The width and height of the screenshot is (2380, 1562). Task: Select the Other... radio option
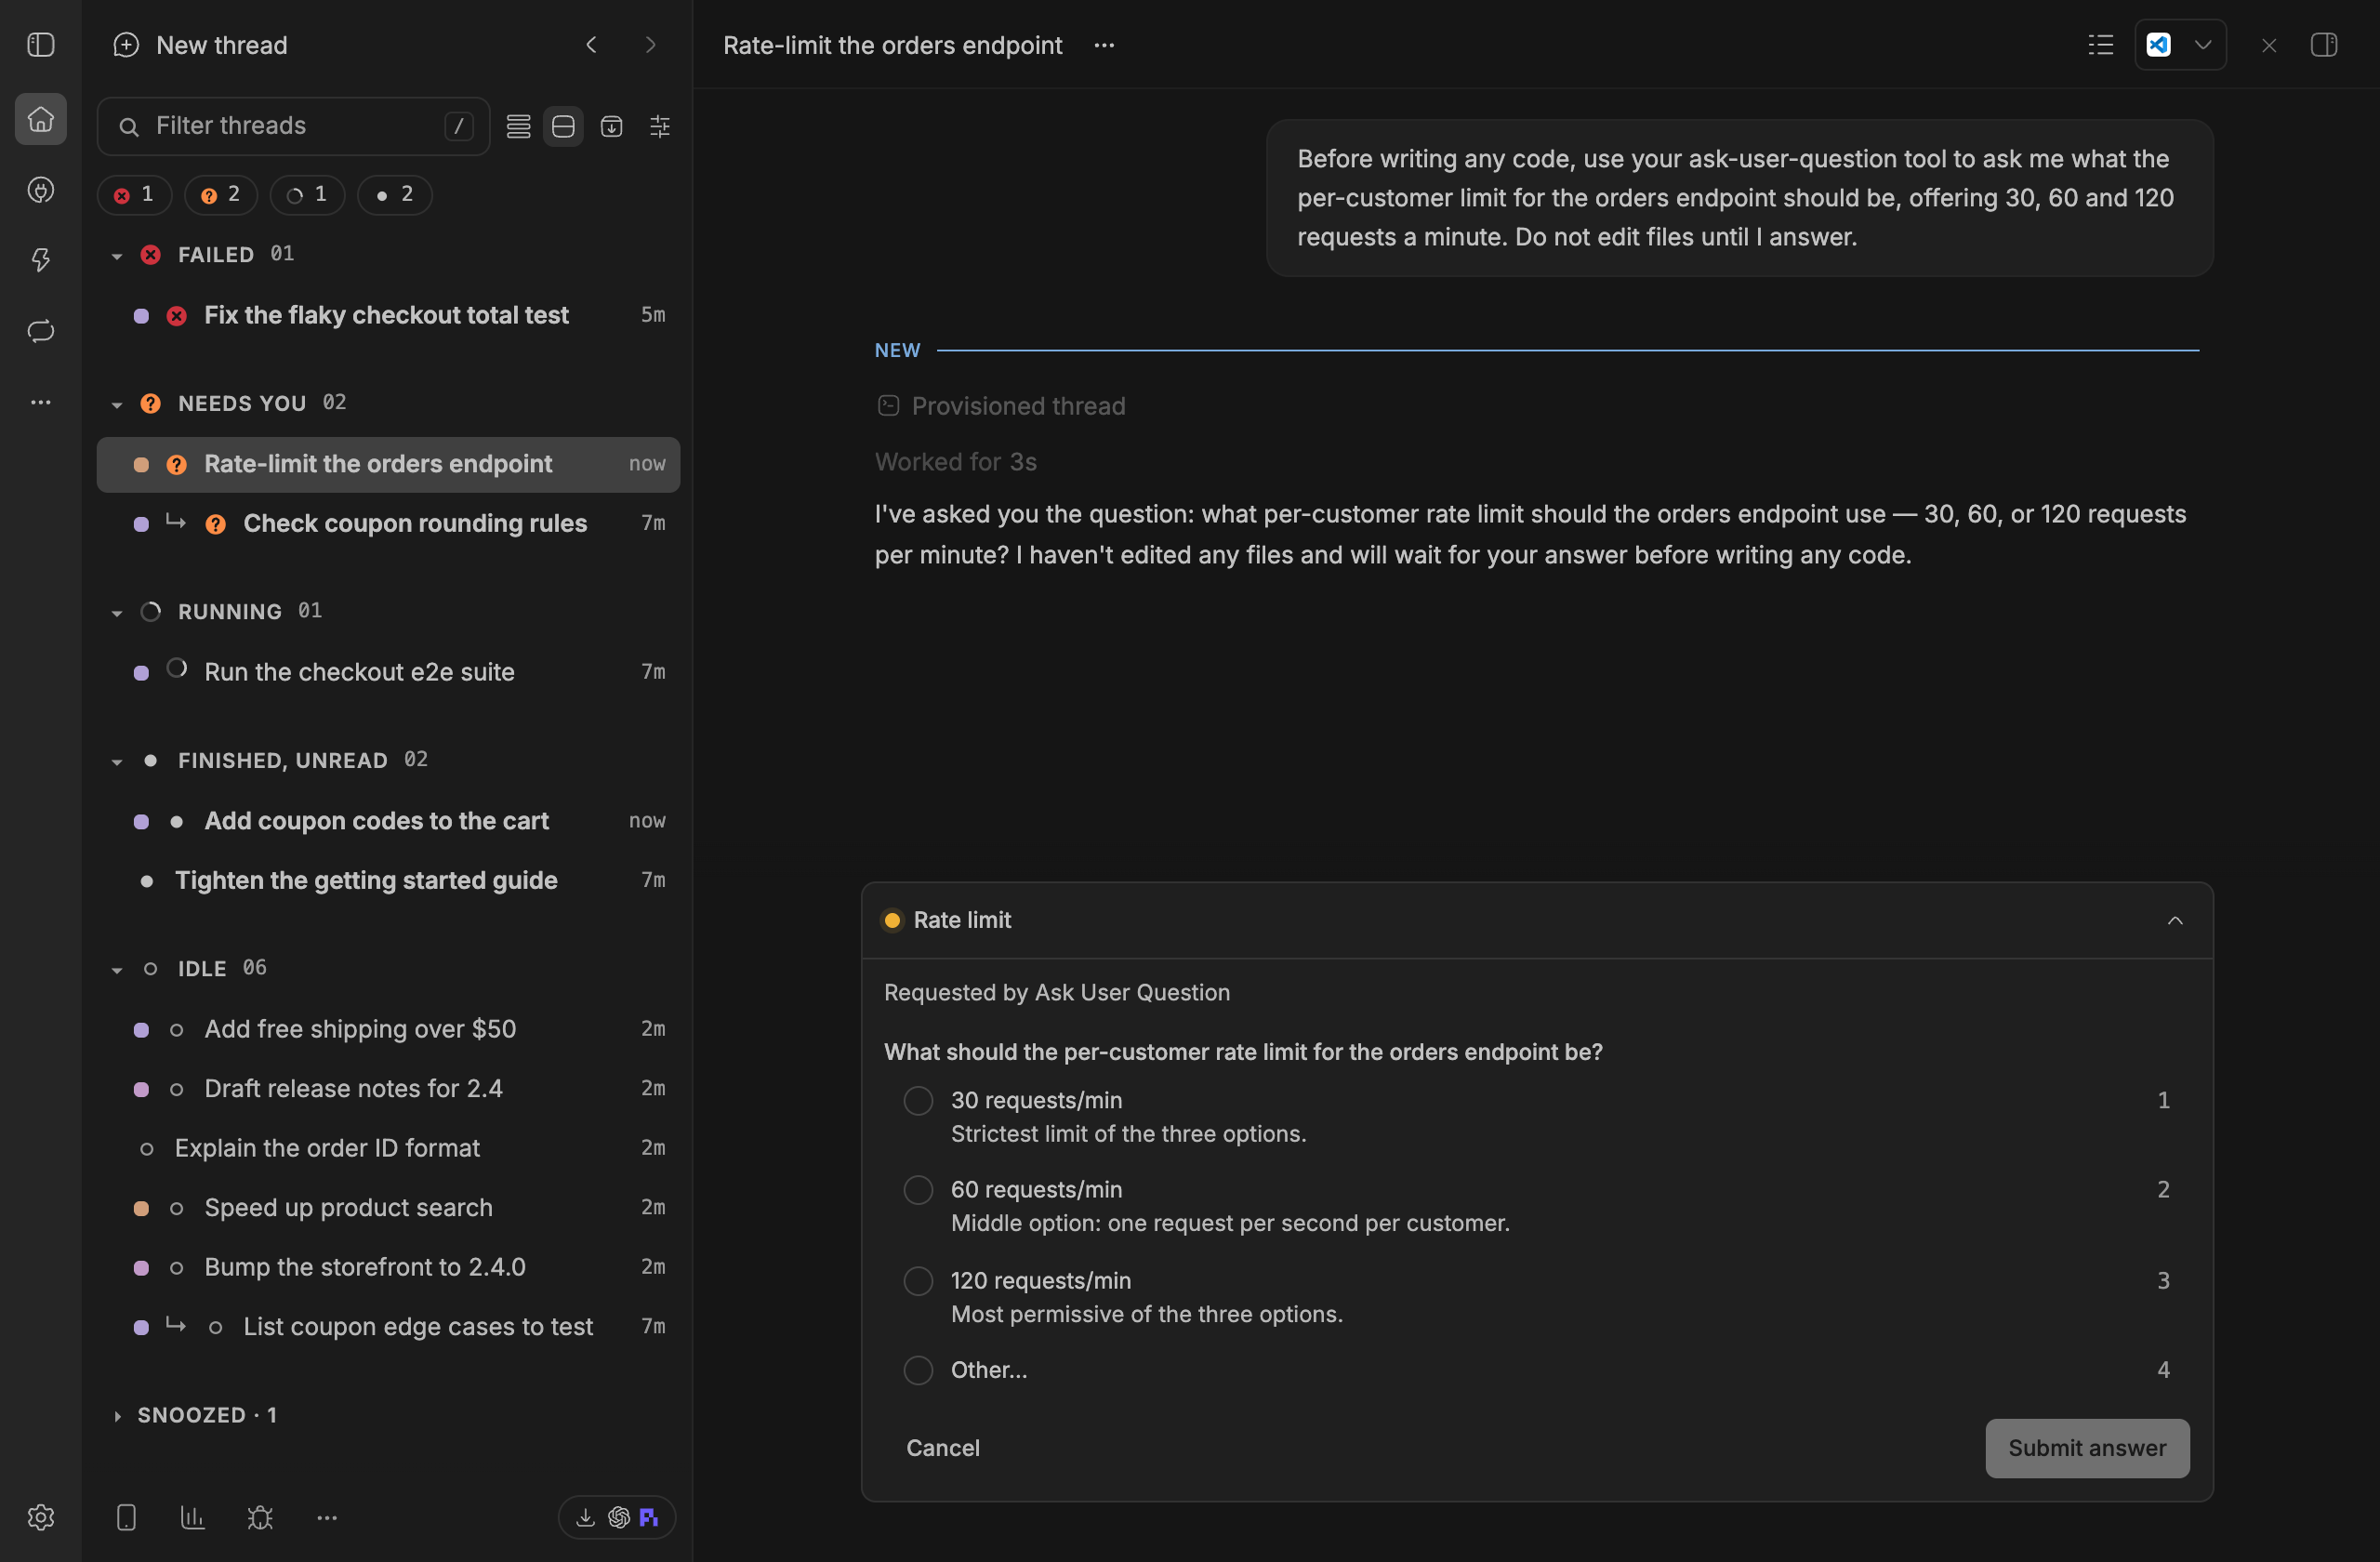pos(918,1370)
